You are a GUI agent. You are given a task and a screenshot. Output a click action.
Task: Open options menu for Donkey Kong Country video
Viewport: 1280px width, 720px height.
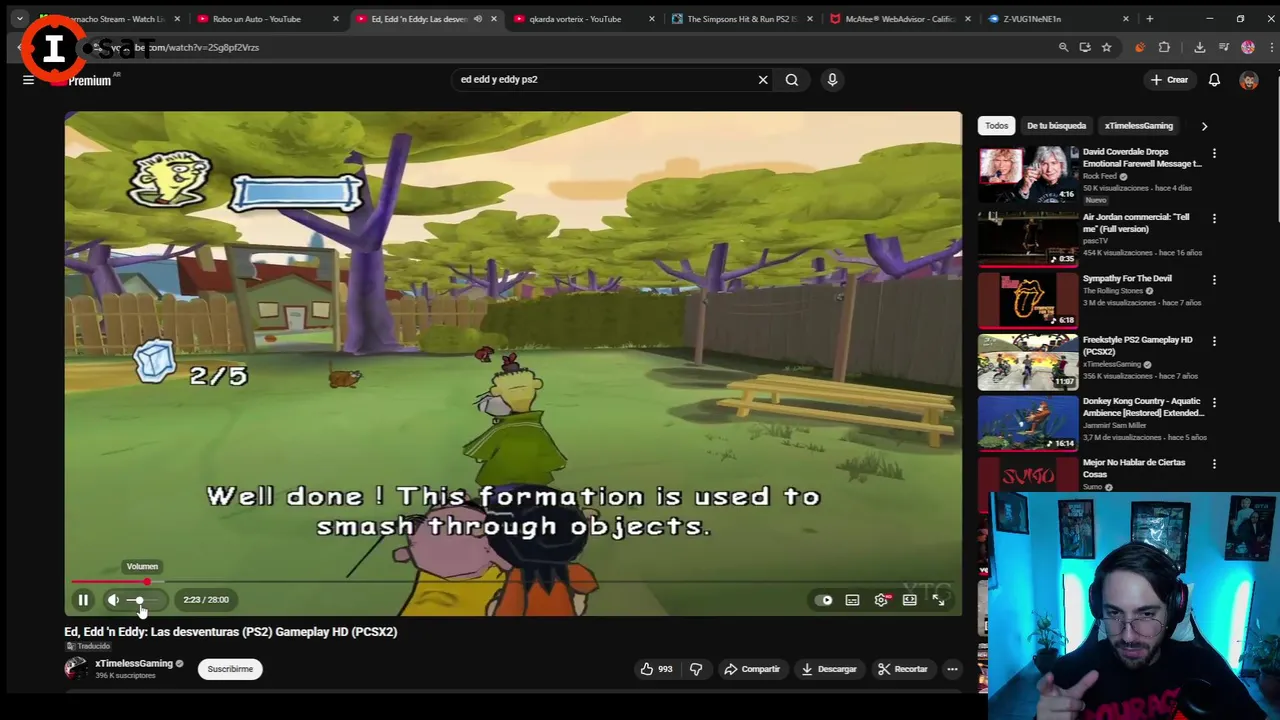point(1214,403)
